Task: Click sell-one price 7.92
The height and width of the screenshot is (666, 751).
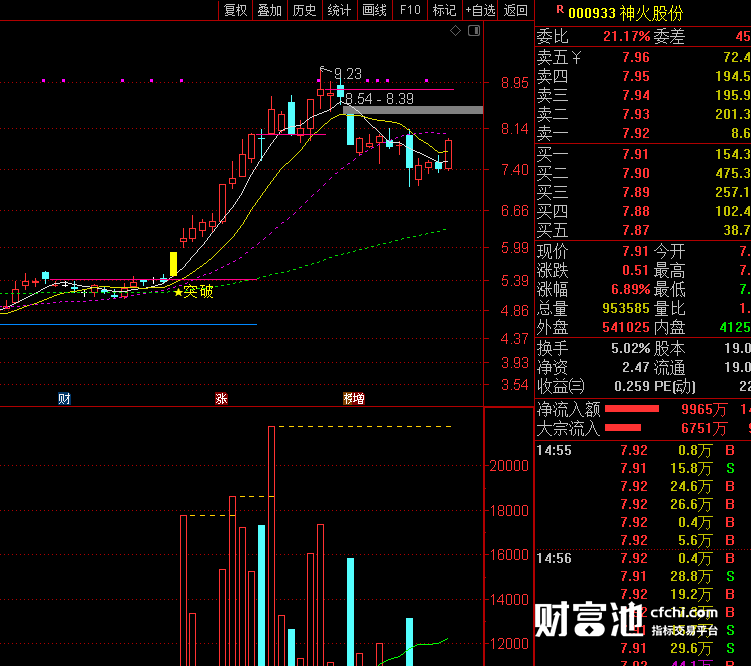Action: click(x=636, y=133)
